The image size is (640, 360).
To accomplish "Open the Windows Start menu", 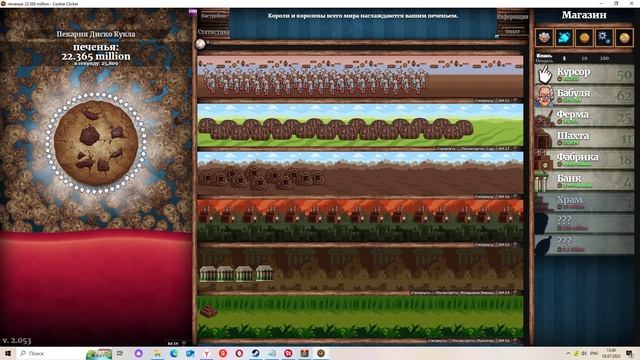I will point(8,353).
